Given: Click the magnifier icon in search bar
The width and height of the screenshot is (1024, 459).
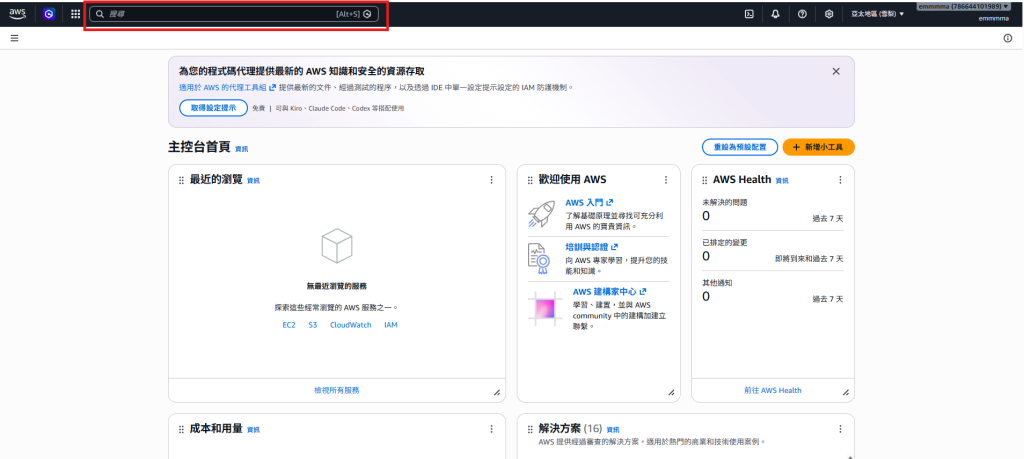Looking at the screenshot, I should pos(100,14).
